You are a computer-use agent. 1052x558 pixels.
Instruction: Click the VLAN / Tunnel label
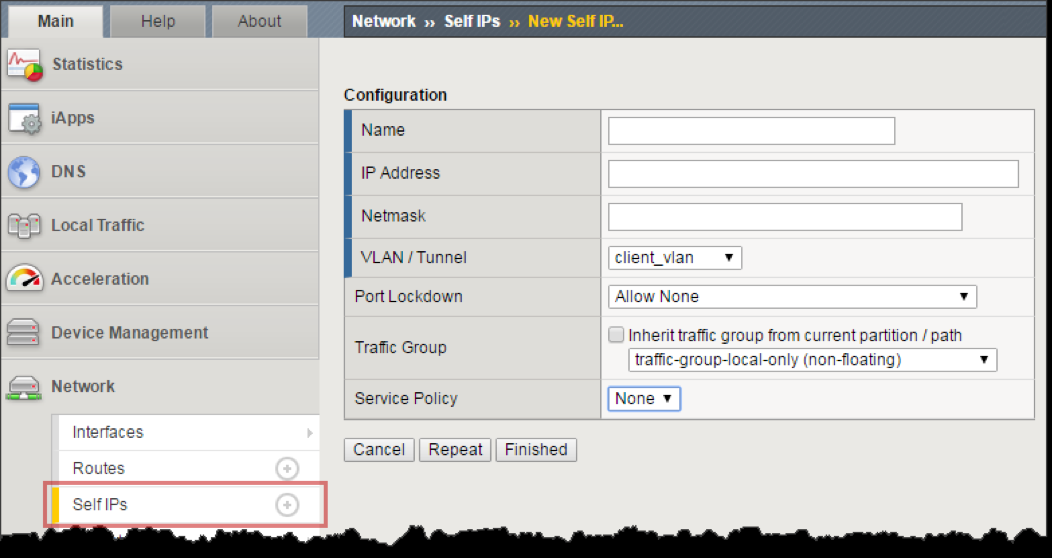coord(414,258)
